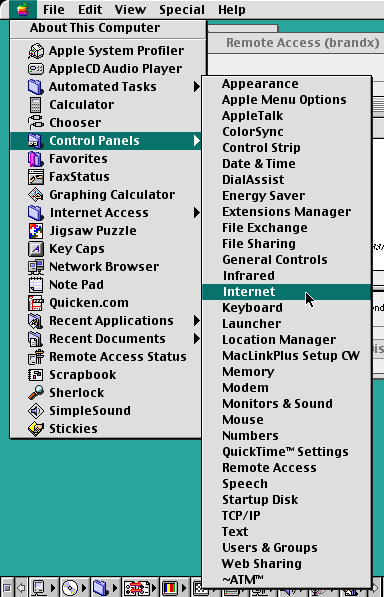
Task: Click the Jigsaw Puzzle icon
Action: click(x=36, y=231)
